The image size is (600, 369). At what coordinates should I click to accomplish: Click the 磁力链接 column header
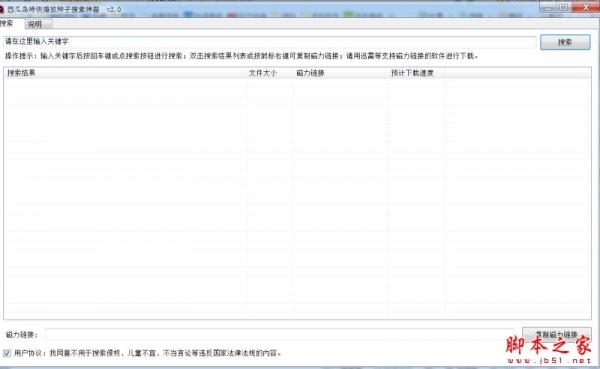coord(341,73)
